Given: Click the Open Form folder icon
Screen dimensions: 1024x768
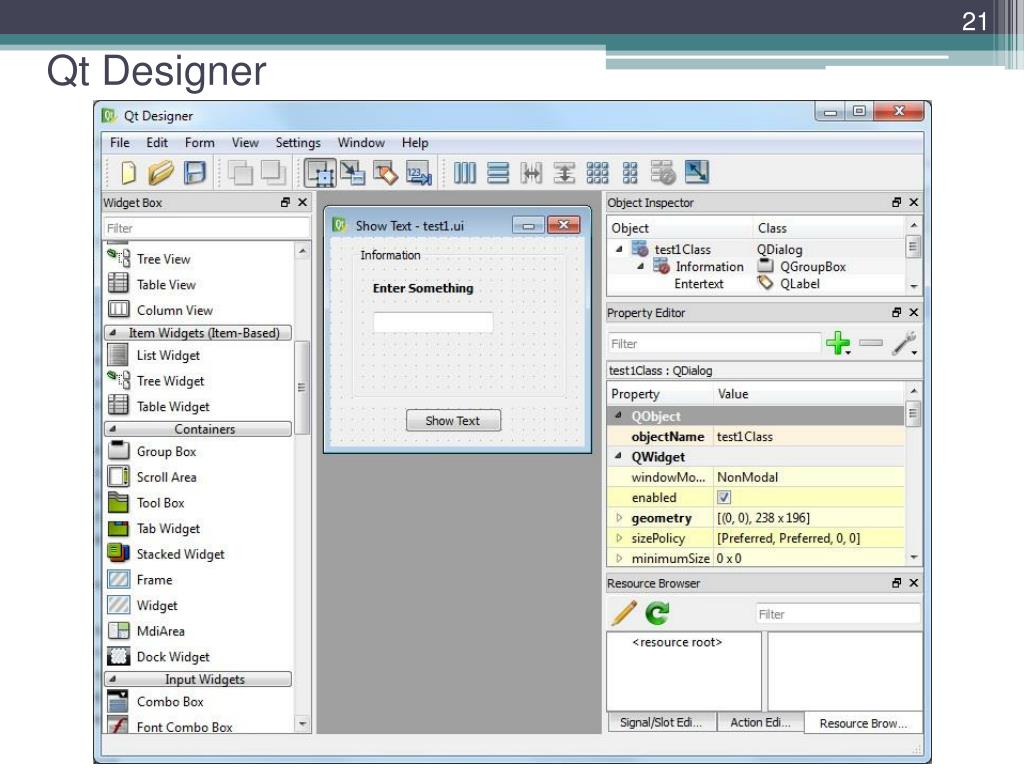Looking at the screenshot, I should click(x=161, y=173).
